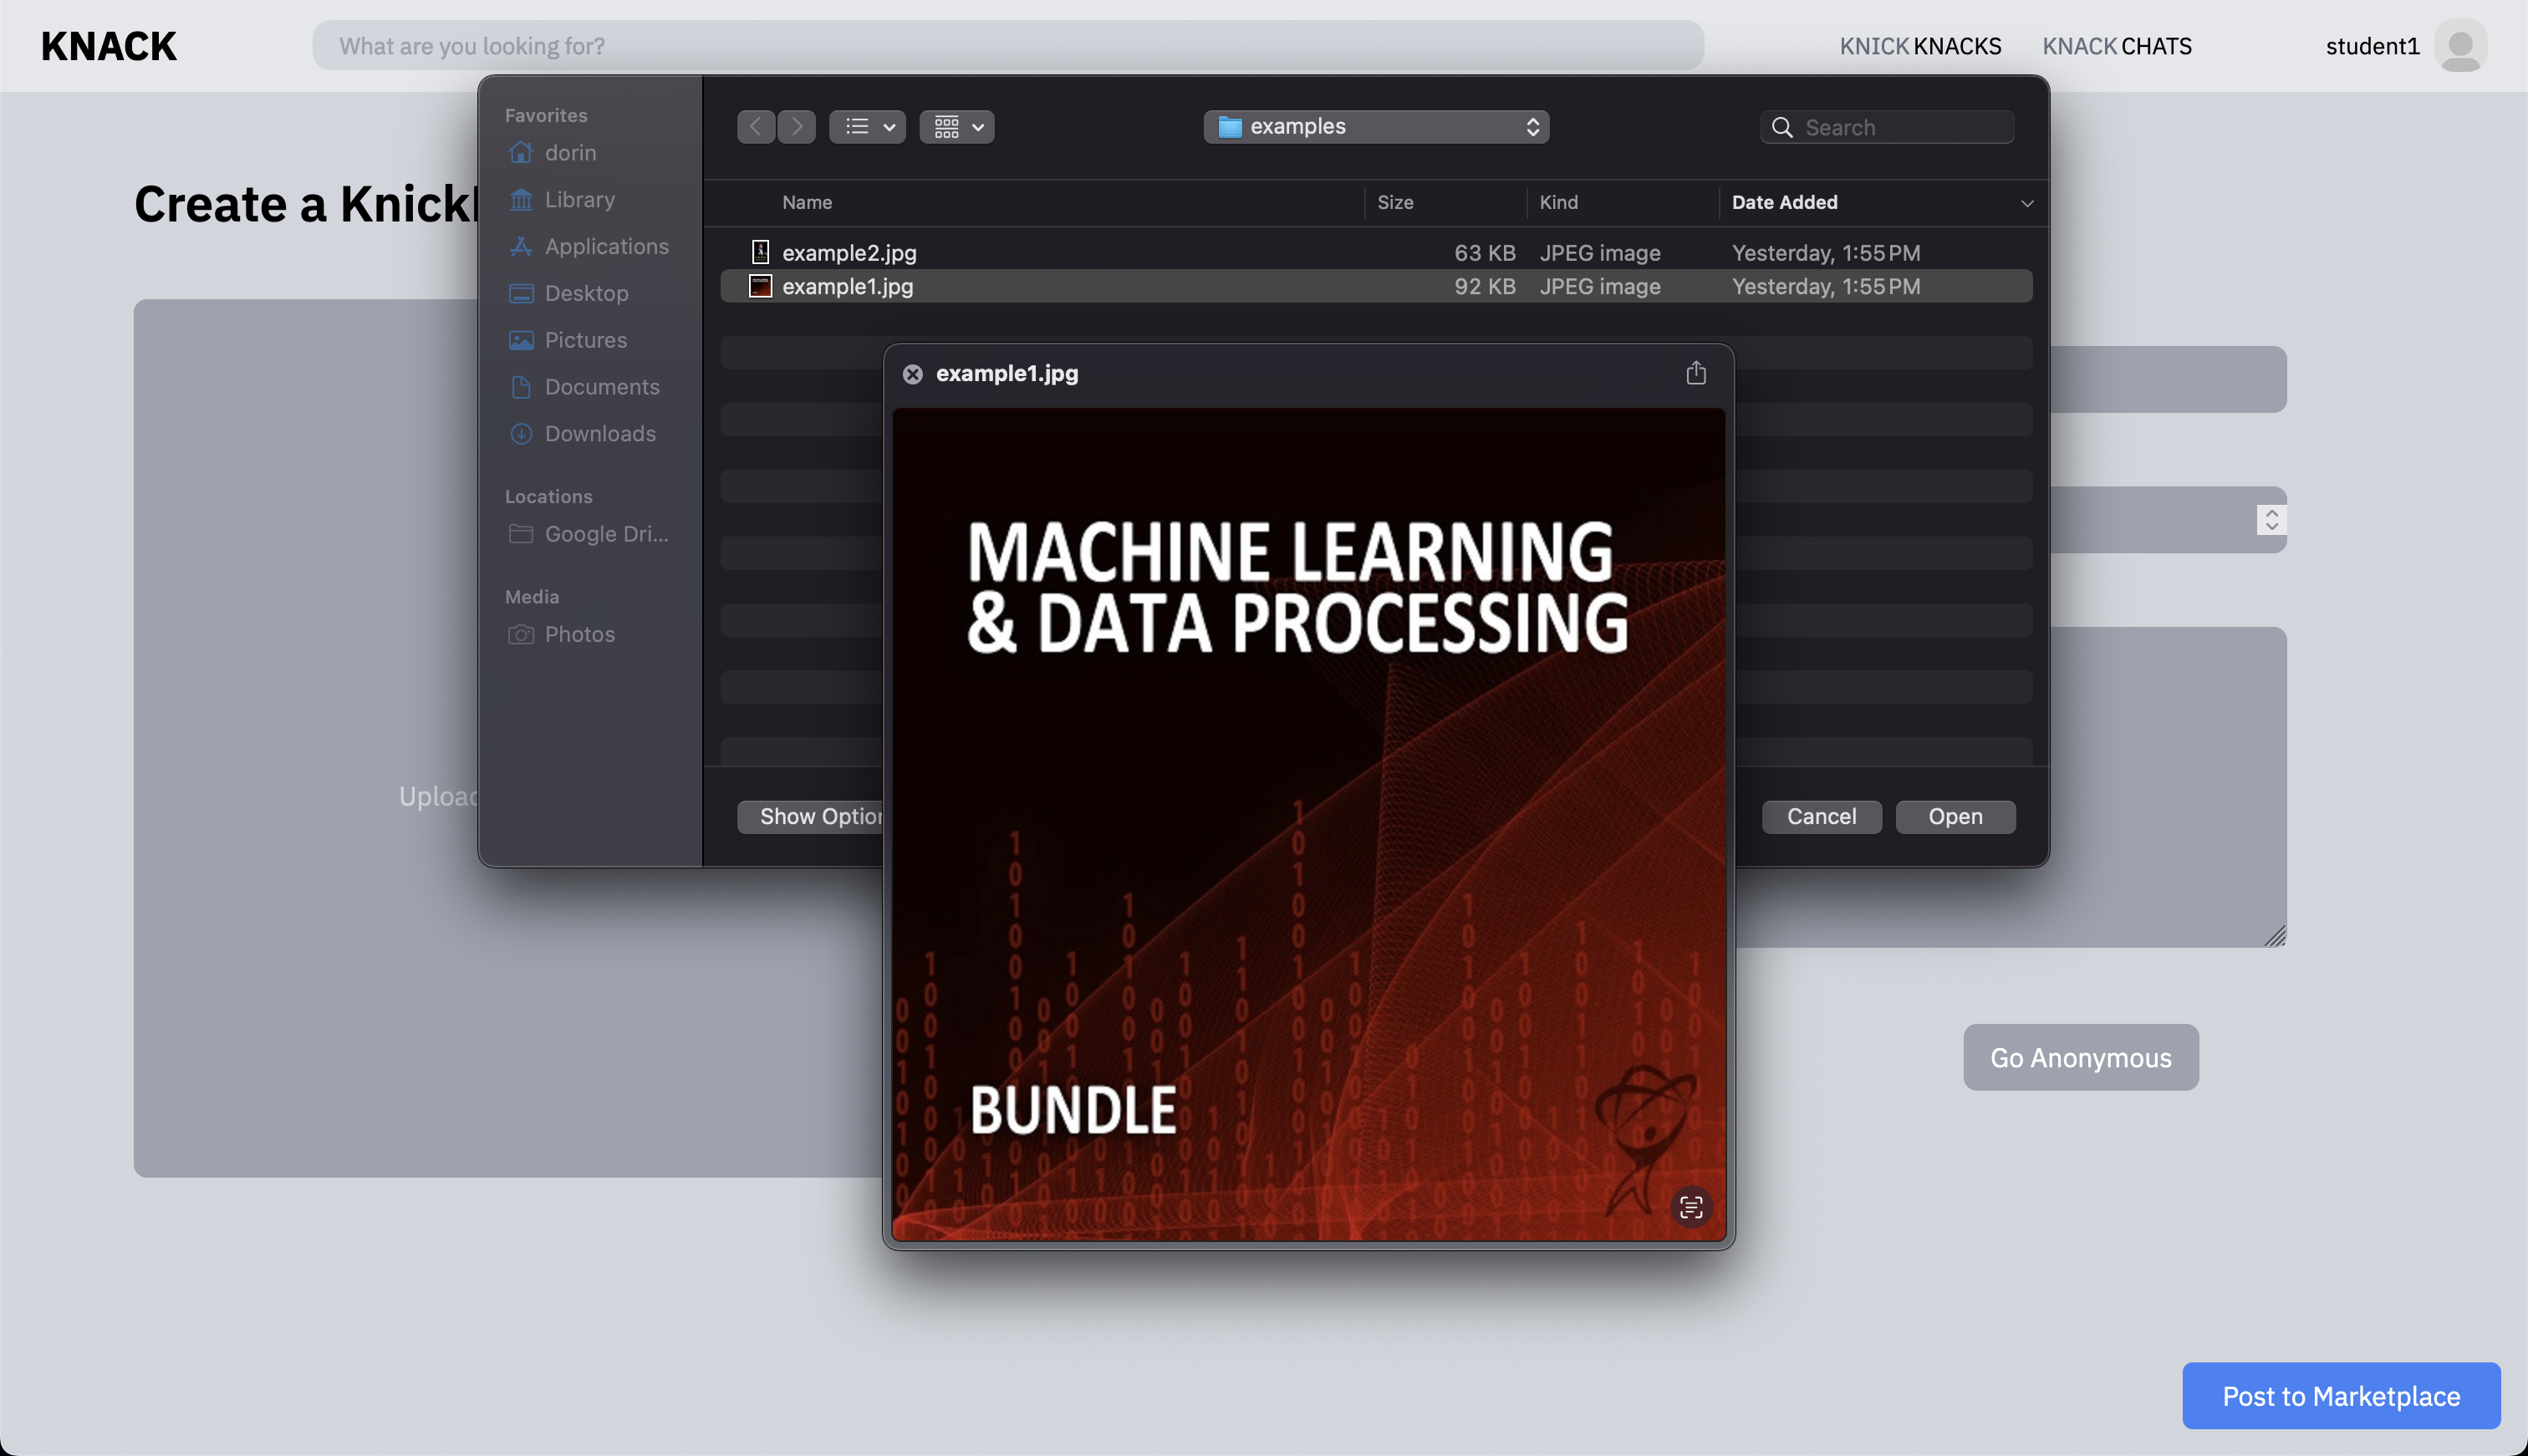Expand the examples folder path popup
Viewport: 2528px width, 1456px height.
(x=1376, y=127)
